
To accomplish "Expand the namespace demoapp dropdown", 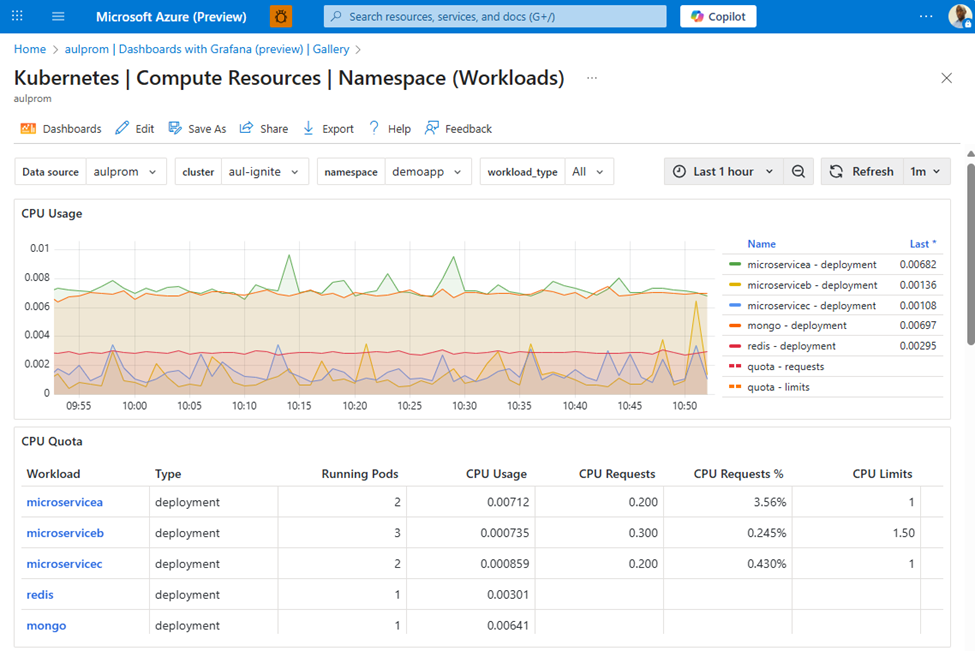I will point(427,172).
